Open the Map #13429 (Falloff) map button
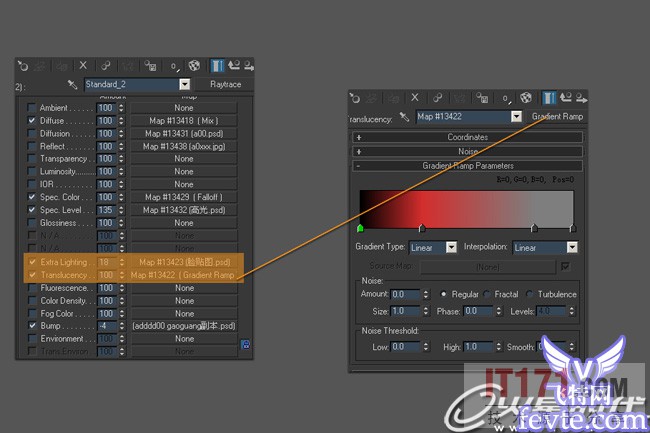Viewport: 650px width, 433px height. (184, 198)
